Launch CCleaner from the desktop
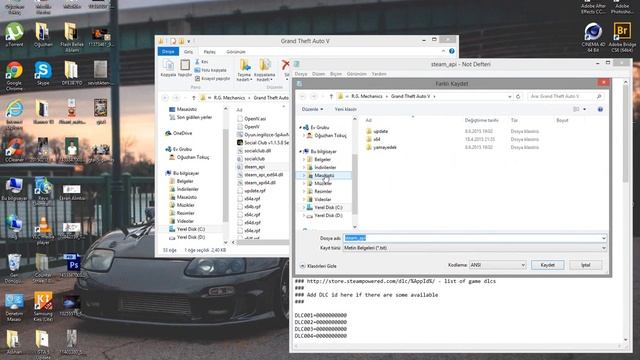This screenshot has height=360, width=640. coord(14,150)
